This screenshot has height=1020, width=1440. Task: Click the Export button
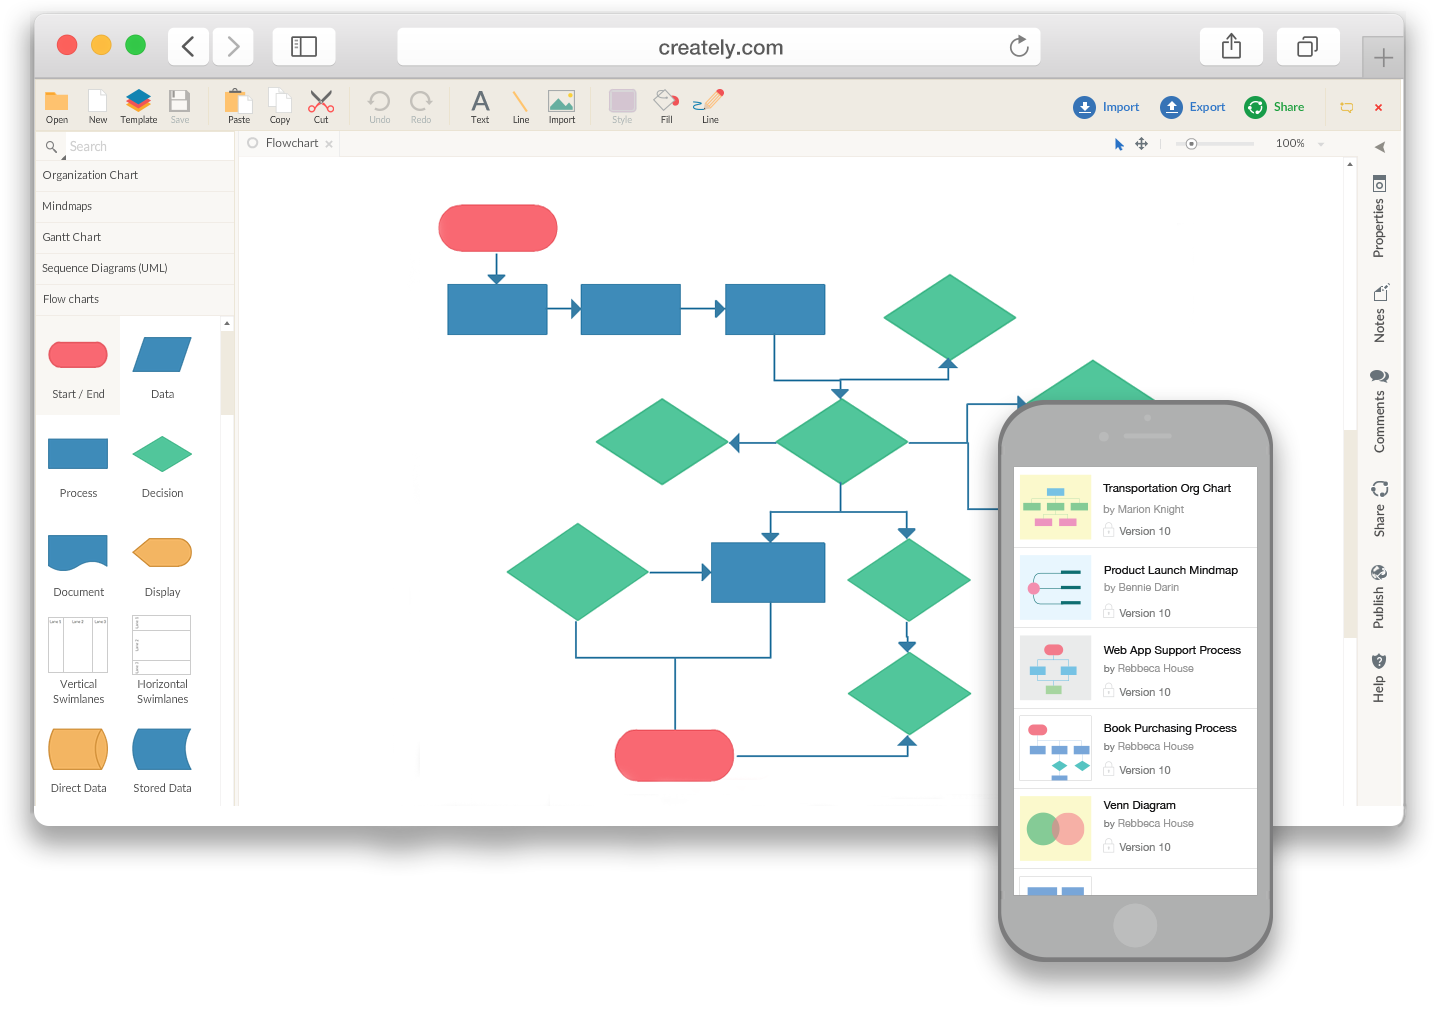(1192, 107)
